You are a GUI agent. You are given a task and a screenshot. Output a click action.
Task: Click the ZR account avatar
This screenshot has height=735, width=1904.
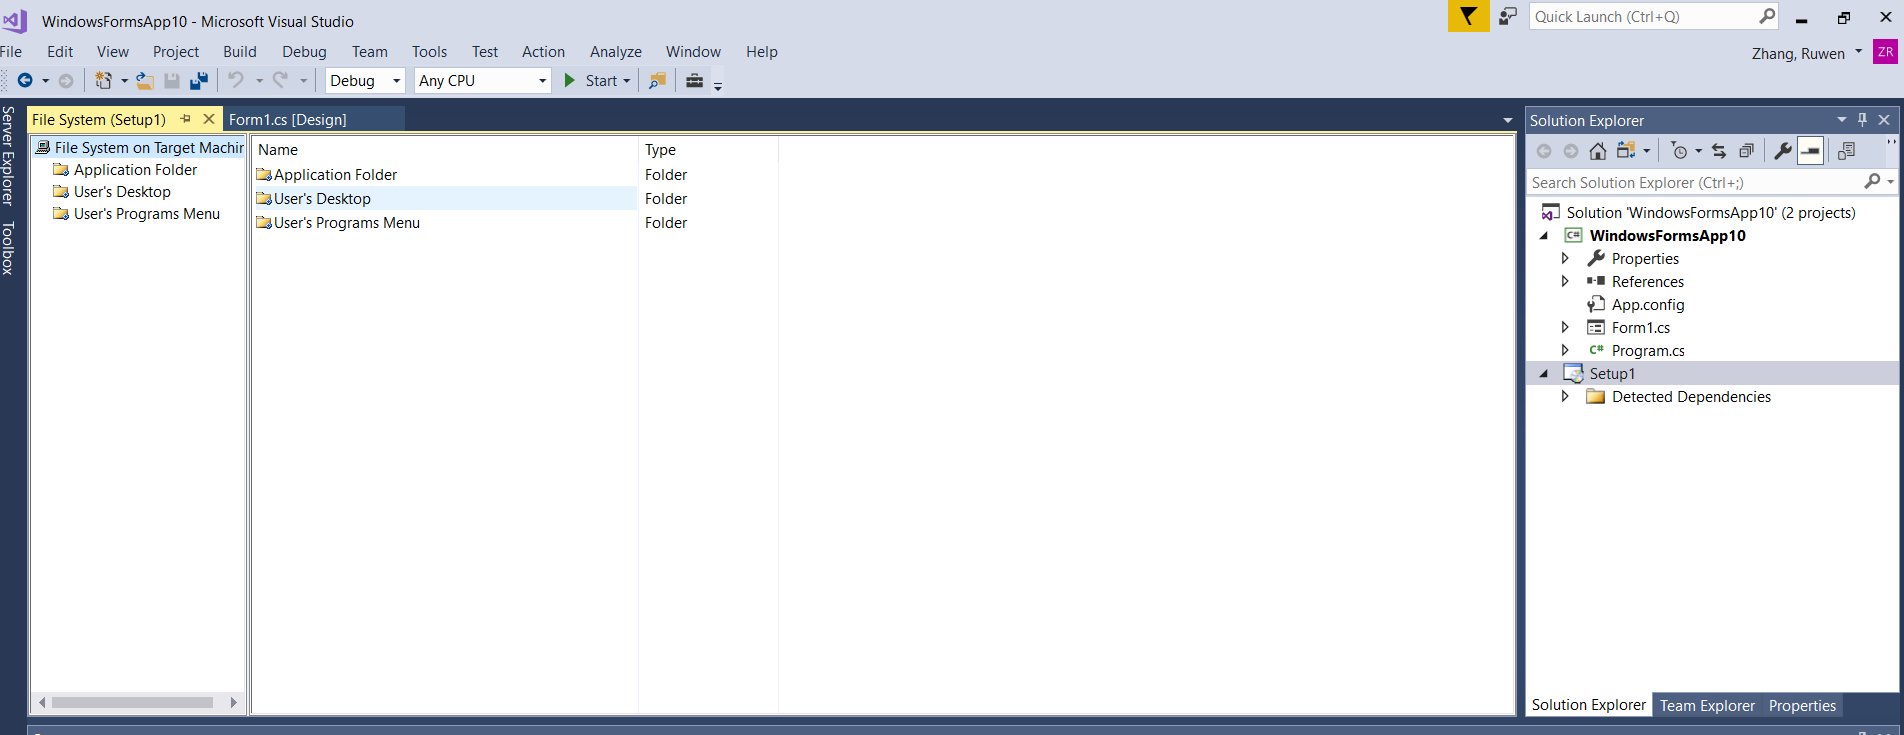click(x=1885, y=53)
